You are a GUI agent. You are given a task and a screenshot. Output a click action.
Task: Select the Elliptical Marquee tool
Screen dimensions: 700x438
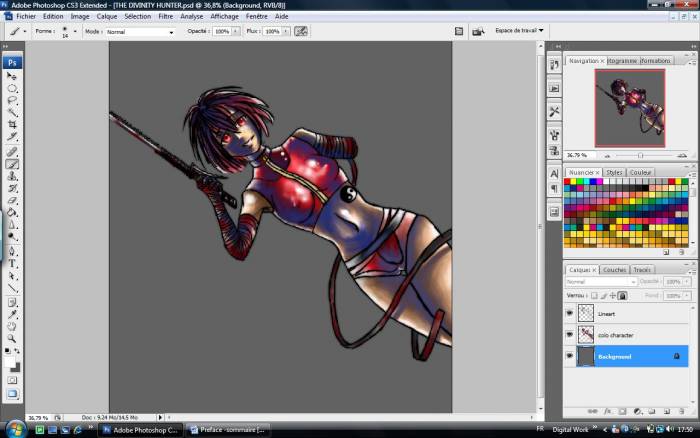click(x=12, y=88)
